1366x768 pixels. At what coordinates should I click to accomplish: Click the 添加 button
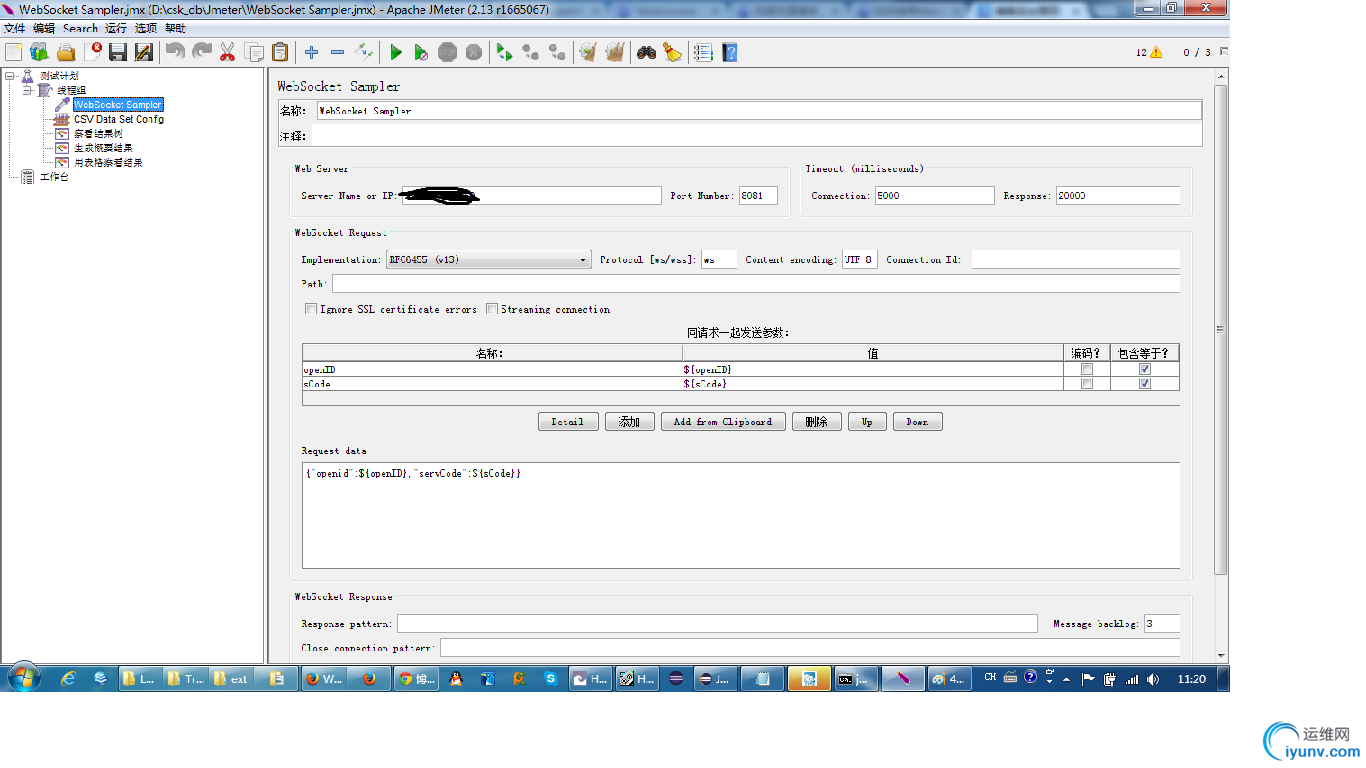coord(629,422)
